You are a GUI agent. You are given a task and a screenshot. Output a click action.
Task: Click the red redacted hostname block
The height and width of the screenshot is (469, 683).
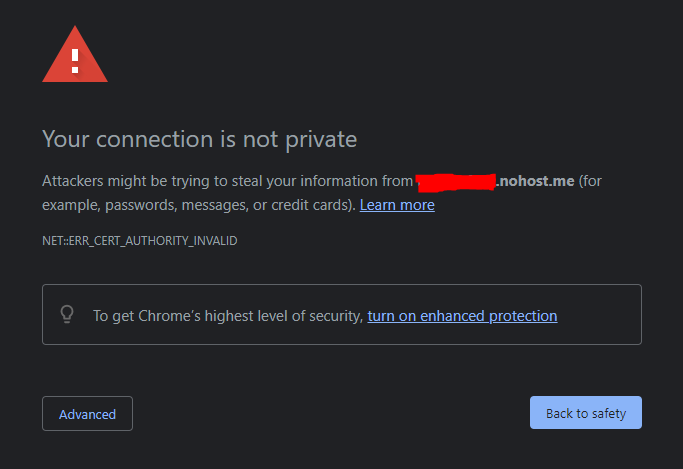click(x=456, y=182)
